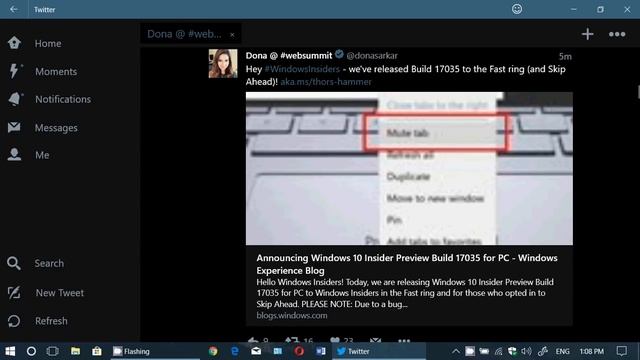Open the three-dot more options menu
The width and height of the screenshot is (640, 360).
(x=617, y=34)
